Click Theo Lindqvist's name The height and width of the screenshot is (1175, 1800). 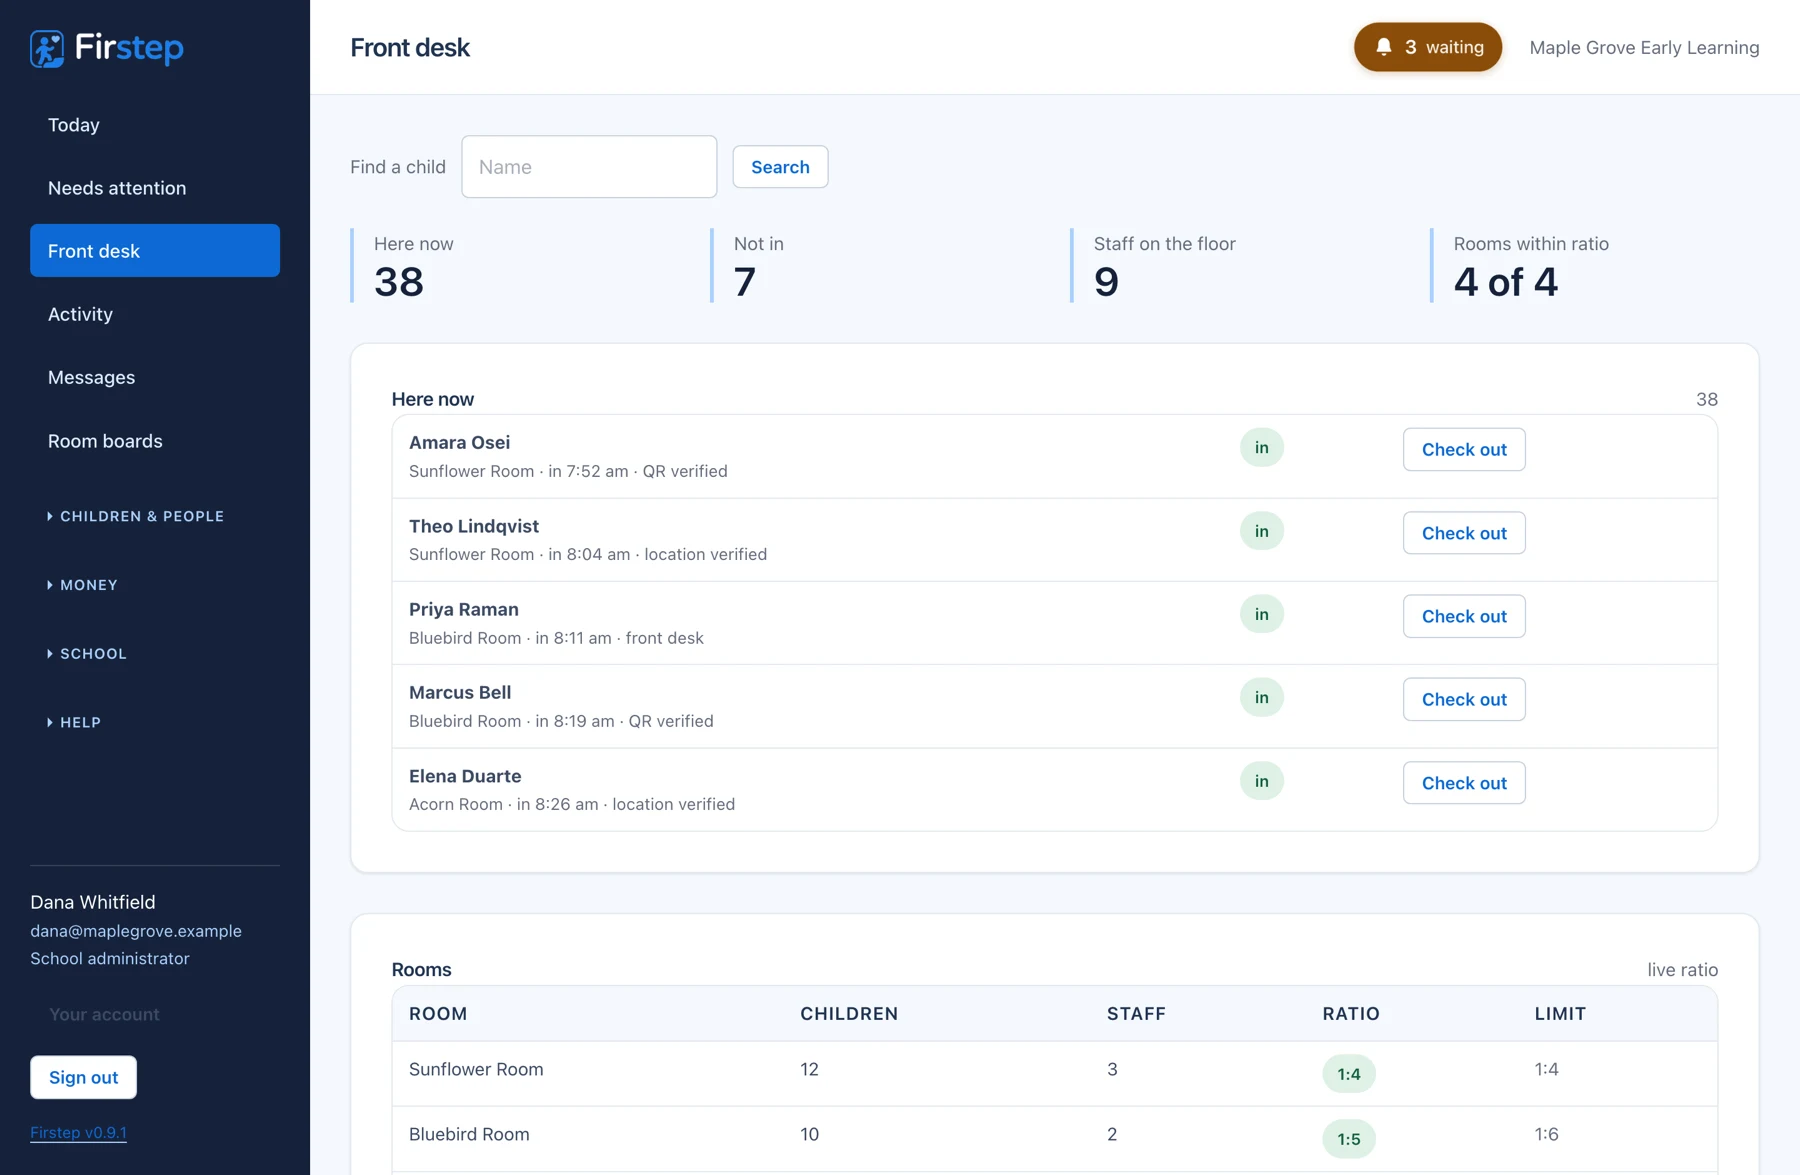click(474, 526)
